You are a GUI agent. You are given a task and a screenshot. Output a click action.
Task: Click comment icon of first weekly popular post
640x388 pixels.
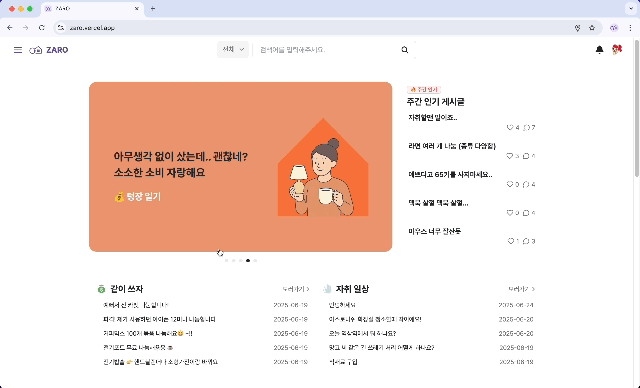coord(527,127)
